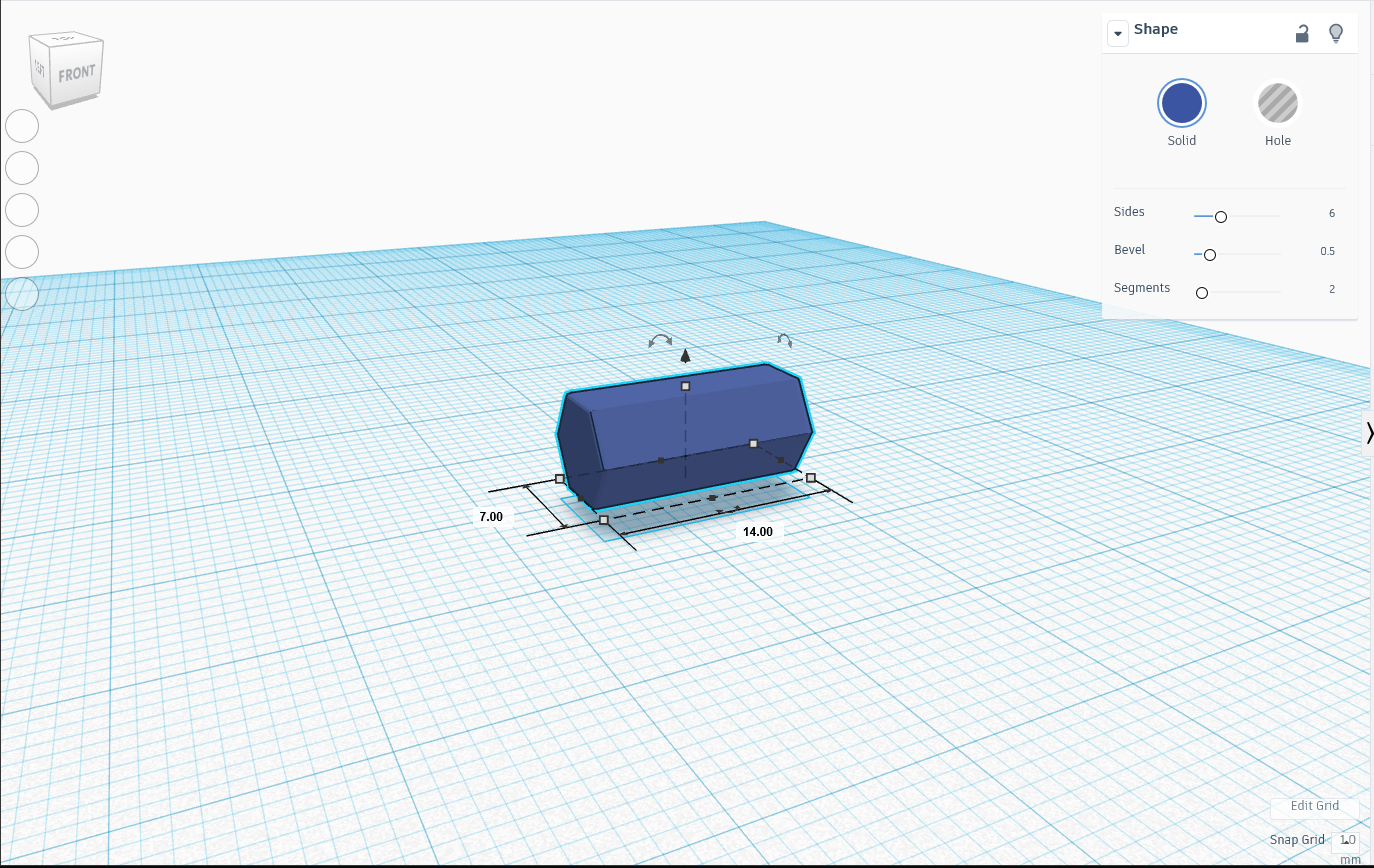Switch to orthographic view with bottom sidebar icon
The width and height of the screenshot is (1374, 868).
tap(22, 293)
